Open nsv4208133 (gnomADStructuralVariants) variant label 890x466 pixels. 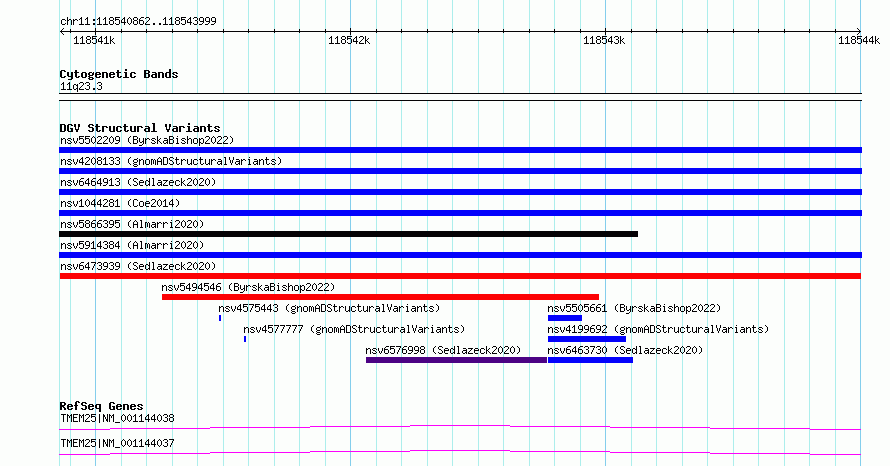[x=171, y=161]
